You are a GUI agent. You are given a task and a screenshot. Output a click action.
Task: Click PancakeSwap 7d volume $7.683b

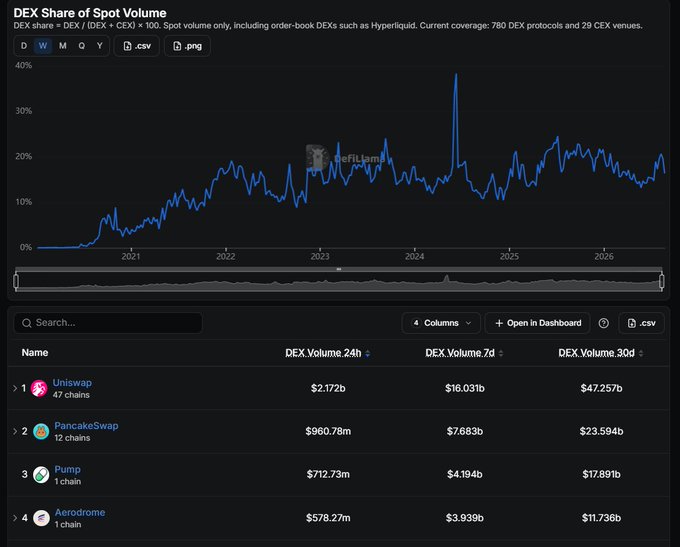pyautogui.click(x=464, y=431)
